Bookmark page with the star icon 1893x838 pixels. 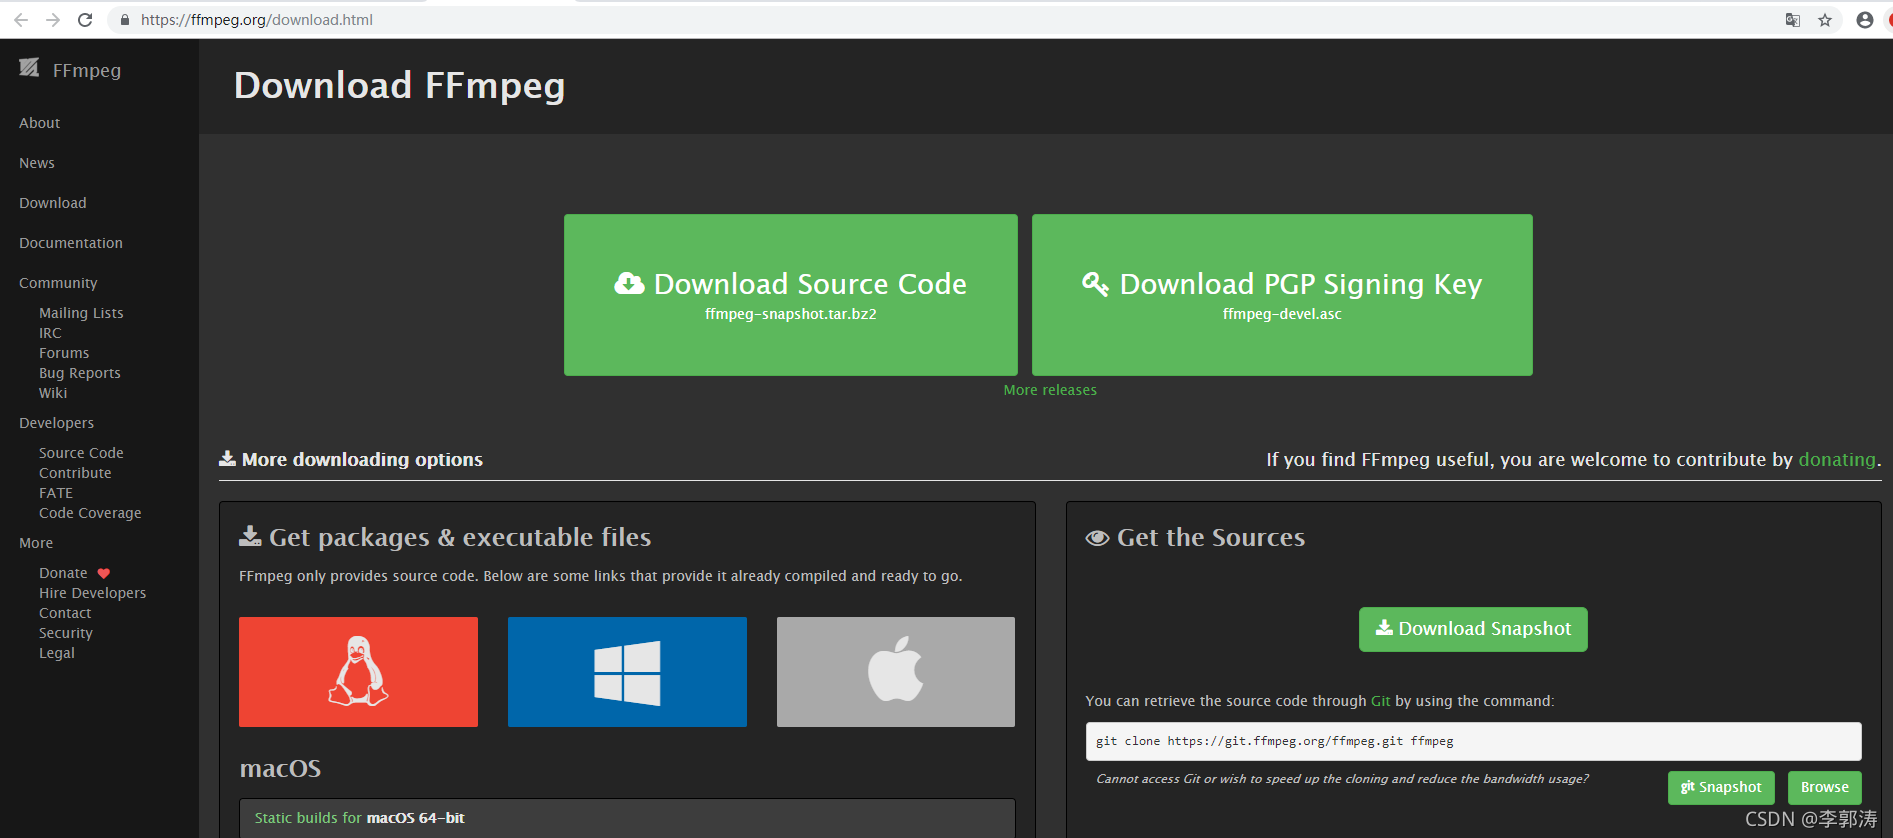(1825, 20)
